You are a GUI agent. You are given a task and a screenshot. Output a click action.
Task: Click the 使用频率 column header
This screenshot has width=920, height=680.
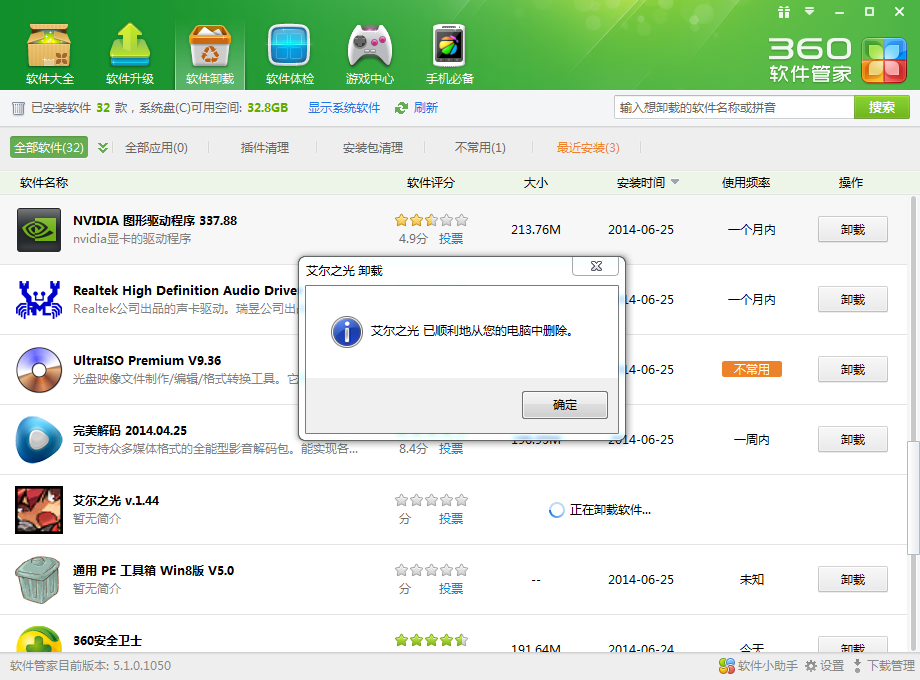coord(746,182)
